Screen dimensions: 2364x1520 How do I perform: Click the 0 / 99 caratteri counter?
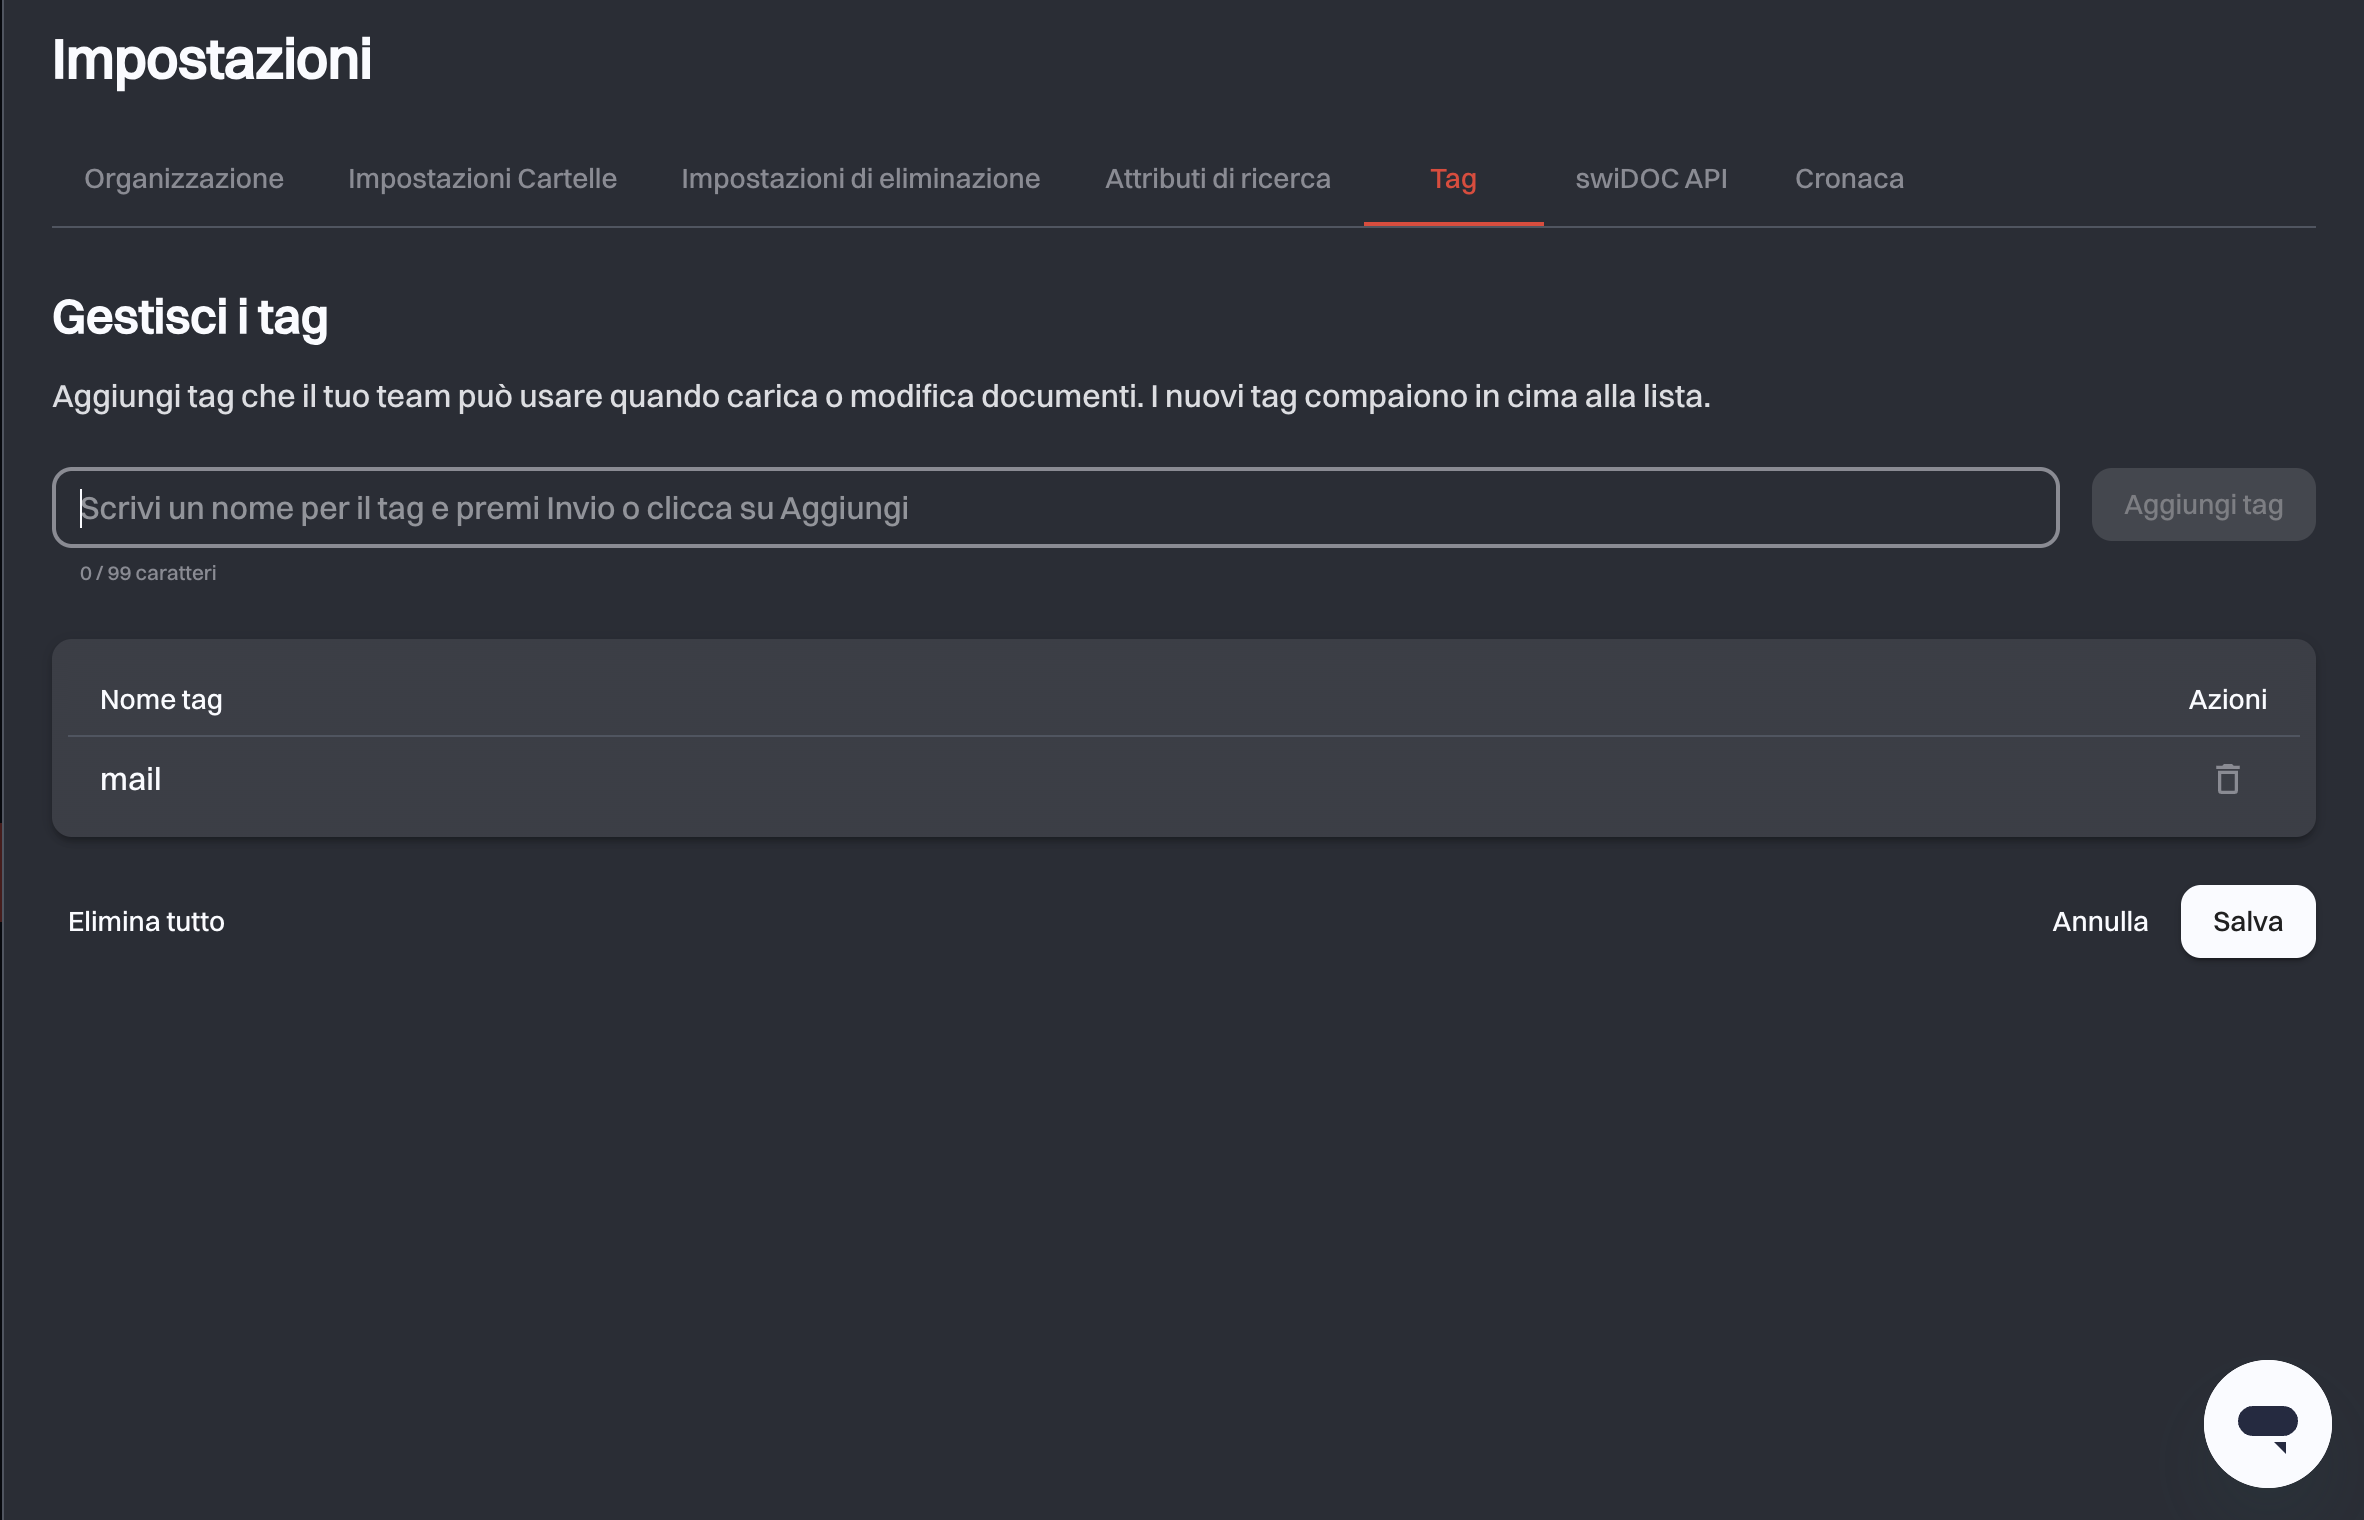(x=148, y=573)
